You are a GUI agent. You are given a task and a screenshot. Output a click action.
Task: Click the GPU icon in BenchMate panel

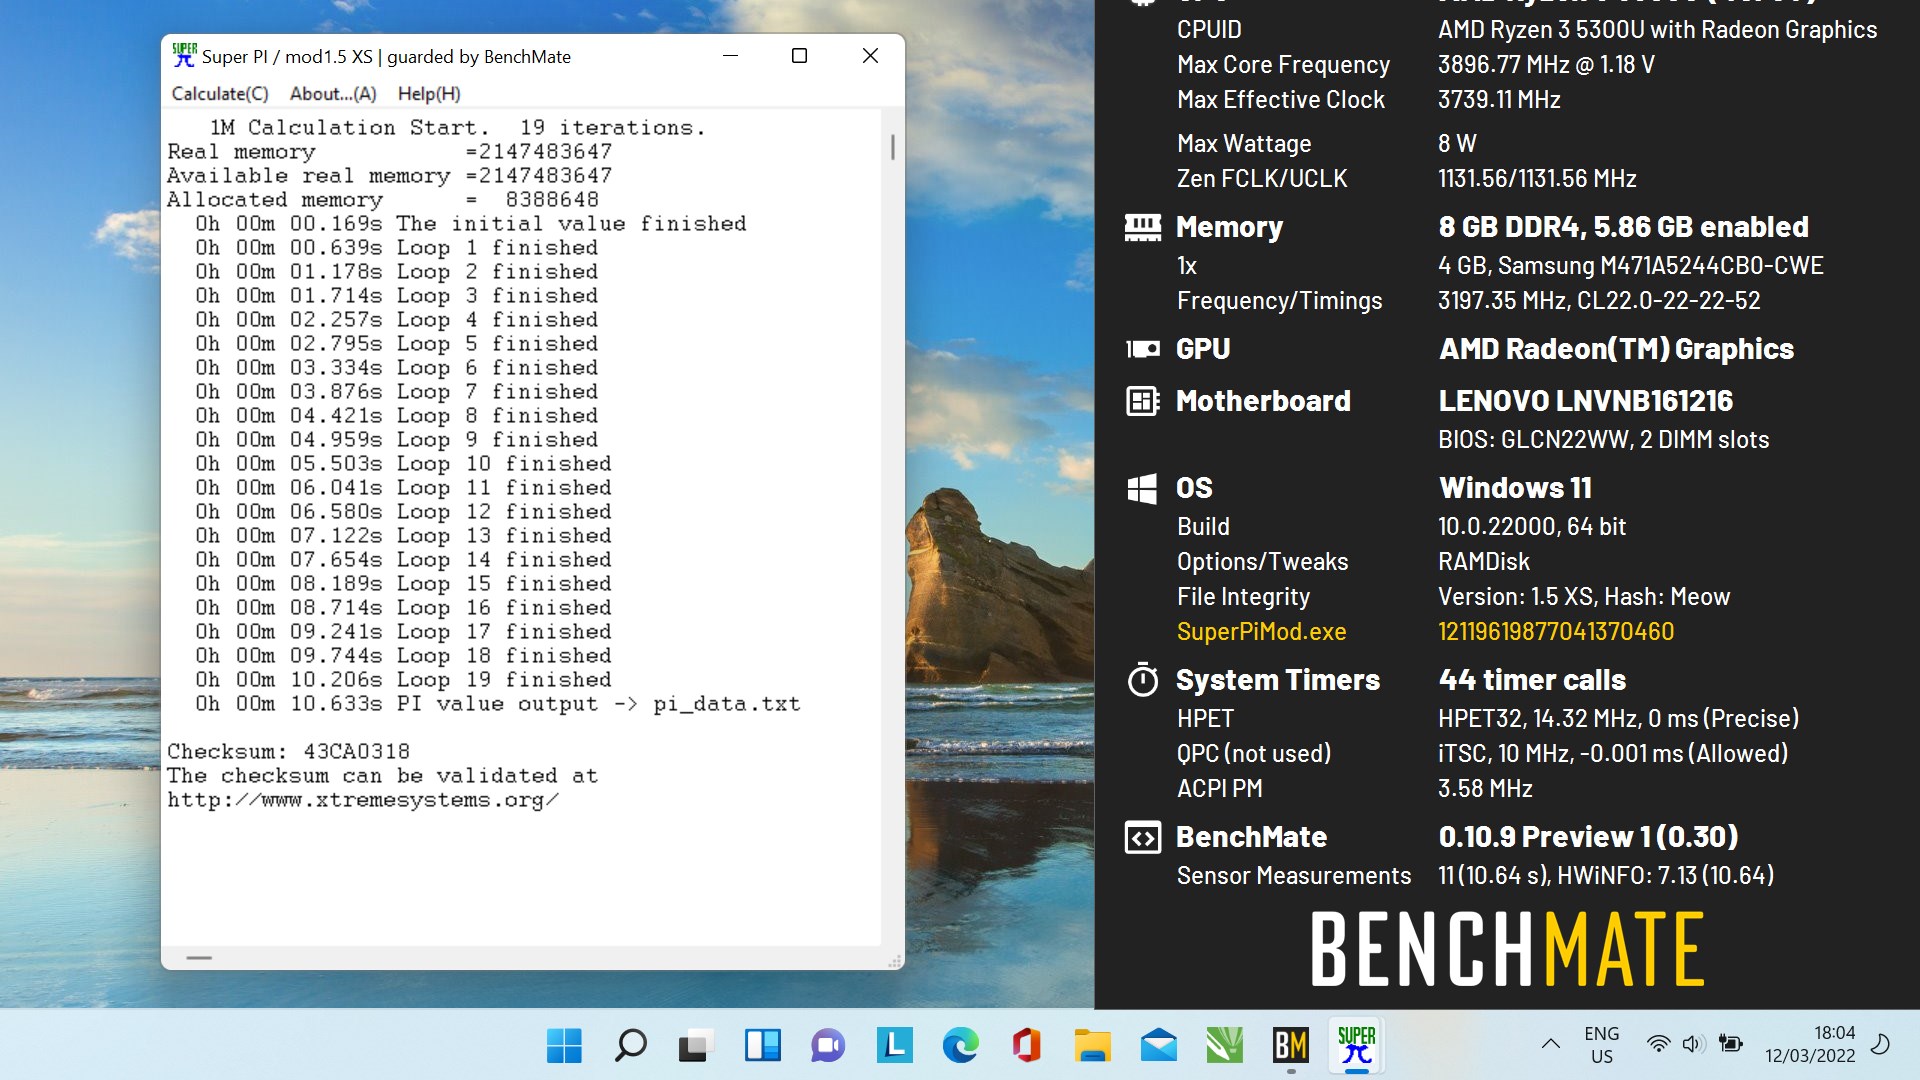1142,349
